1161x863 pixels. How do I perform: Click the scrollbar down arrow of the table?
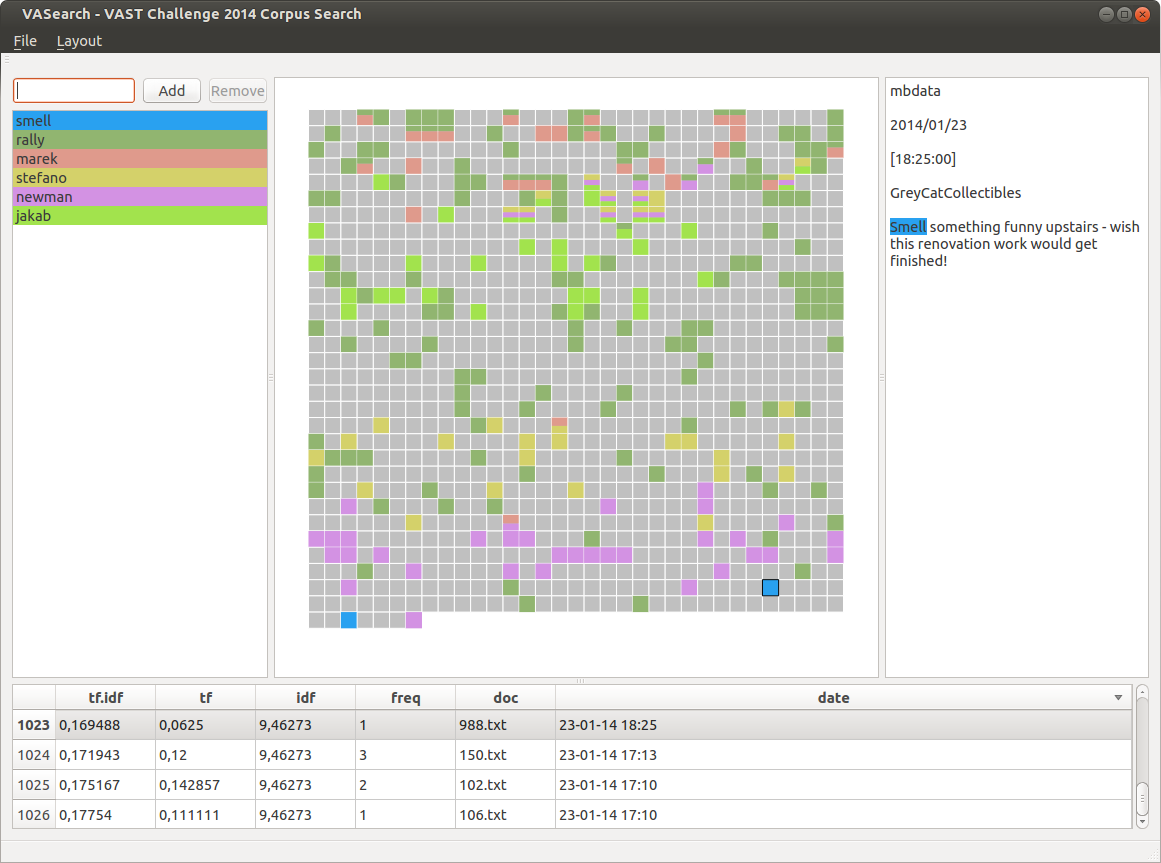pos(1142,820)
